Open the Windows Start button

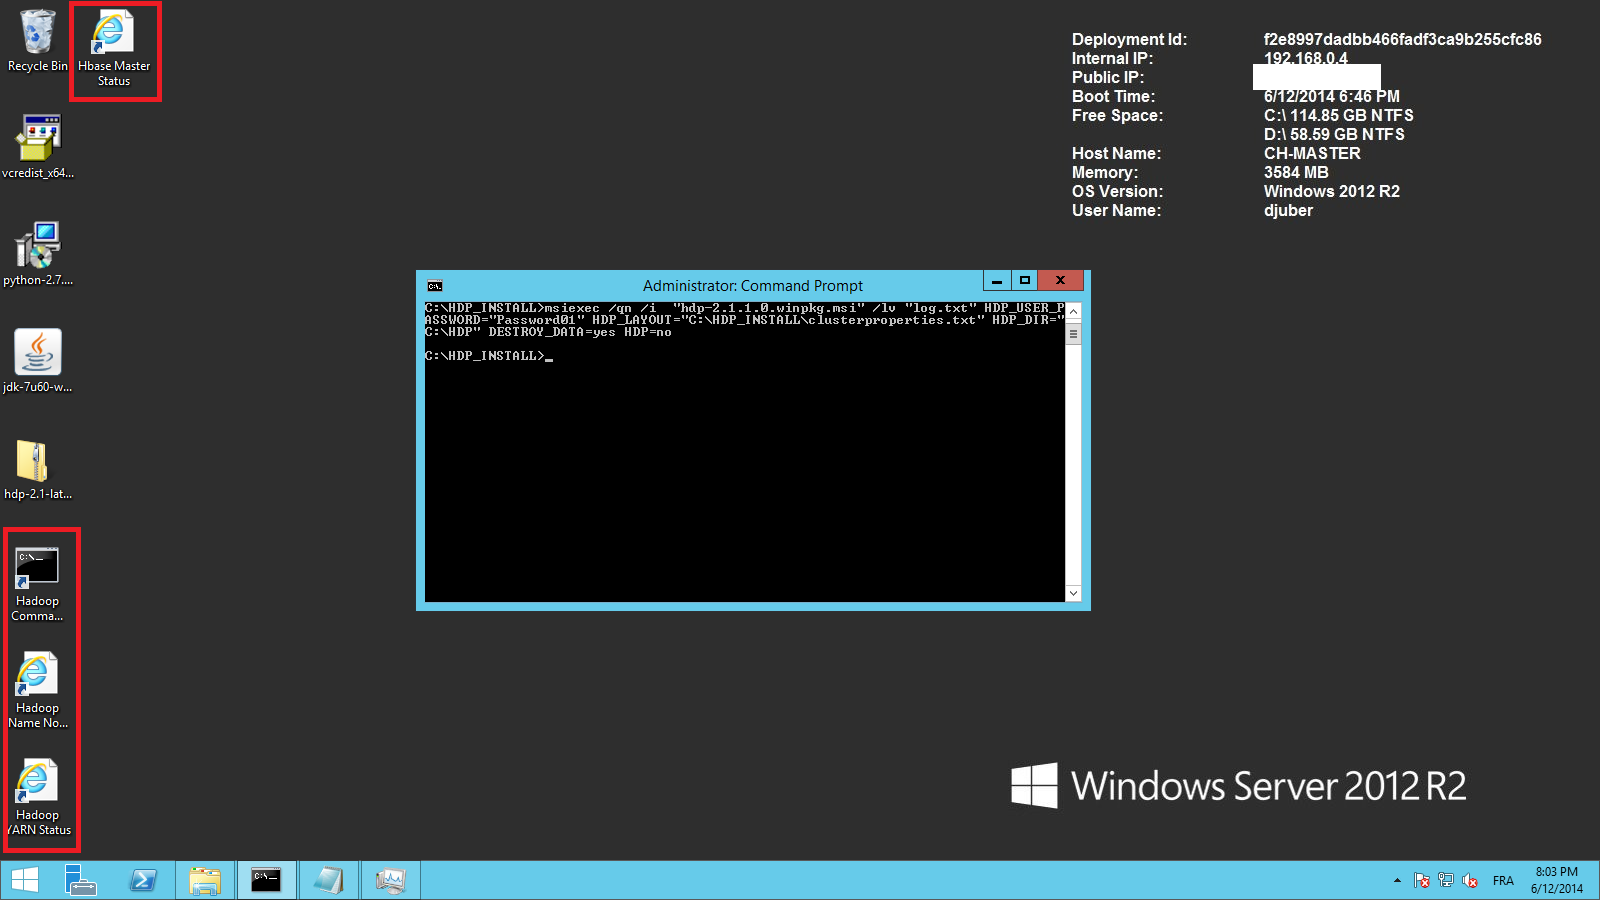tap(25, 880)
